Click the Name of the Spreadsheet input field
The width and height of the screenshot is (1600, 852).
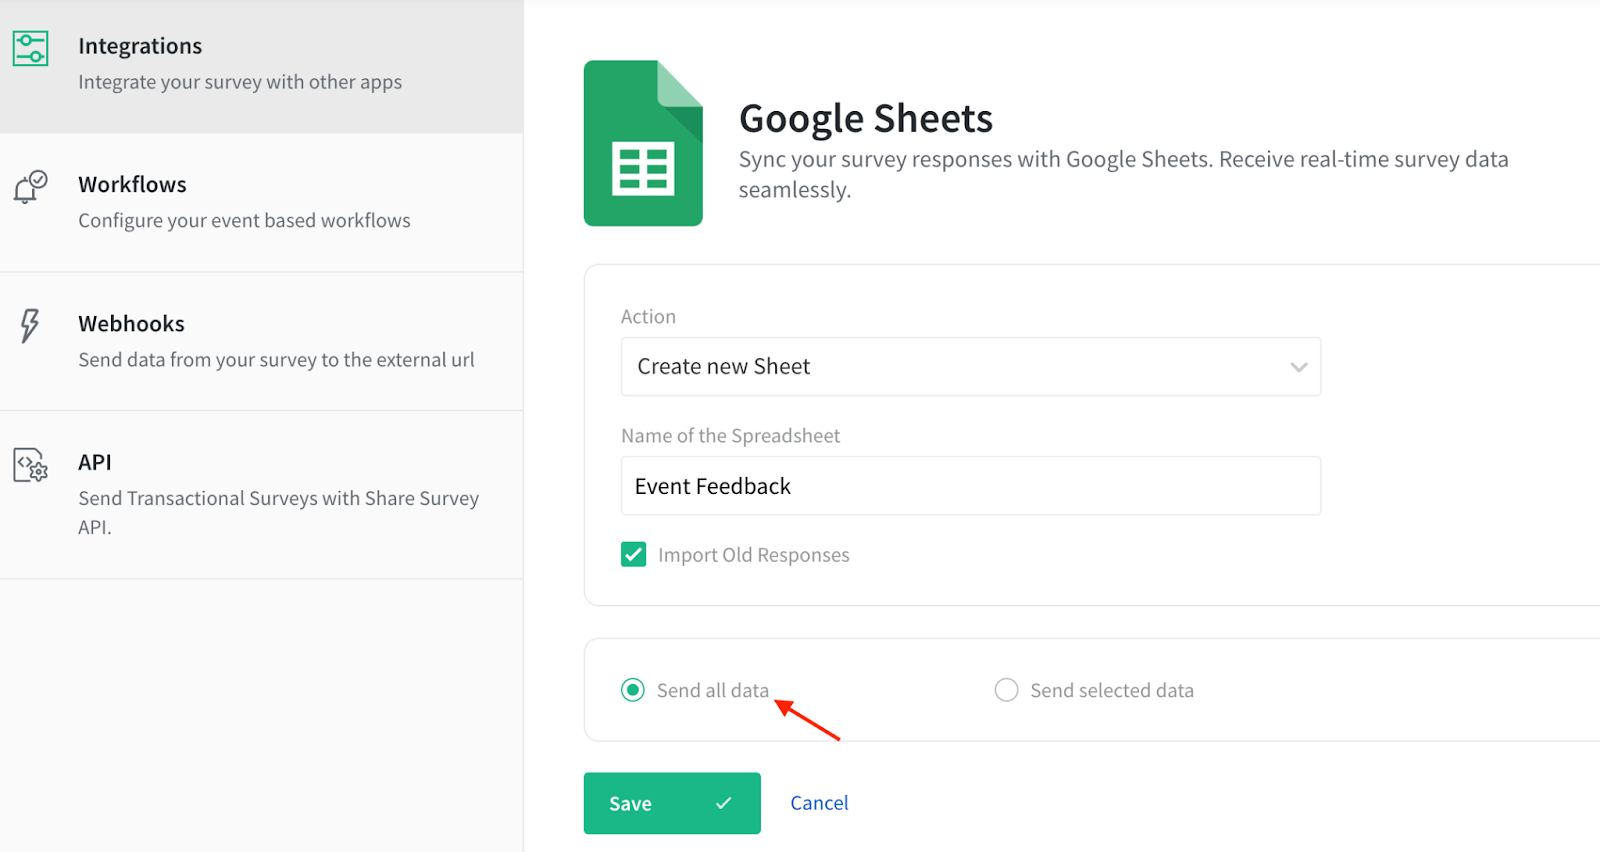[971, 486]
